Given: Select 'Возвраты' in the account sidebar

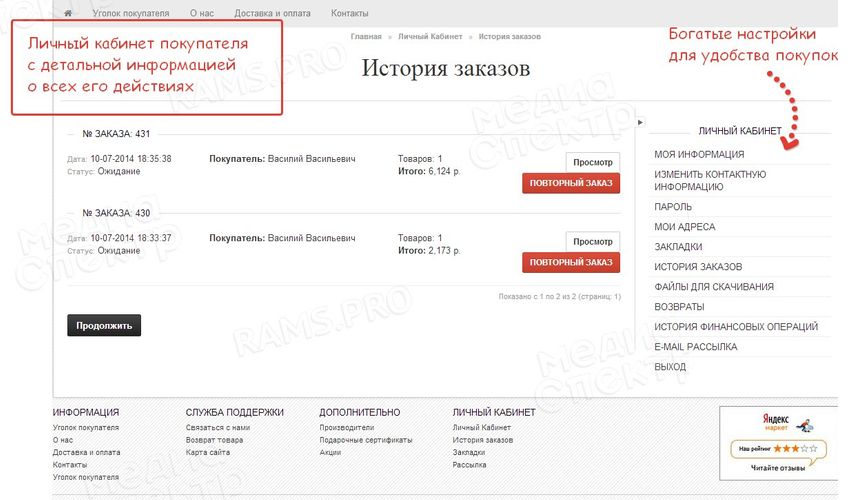Looking at the screenshot, I should tap(679, 307).
